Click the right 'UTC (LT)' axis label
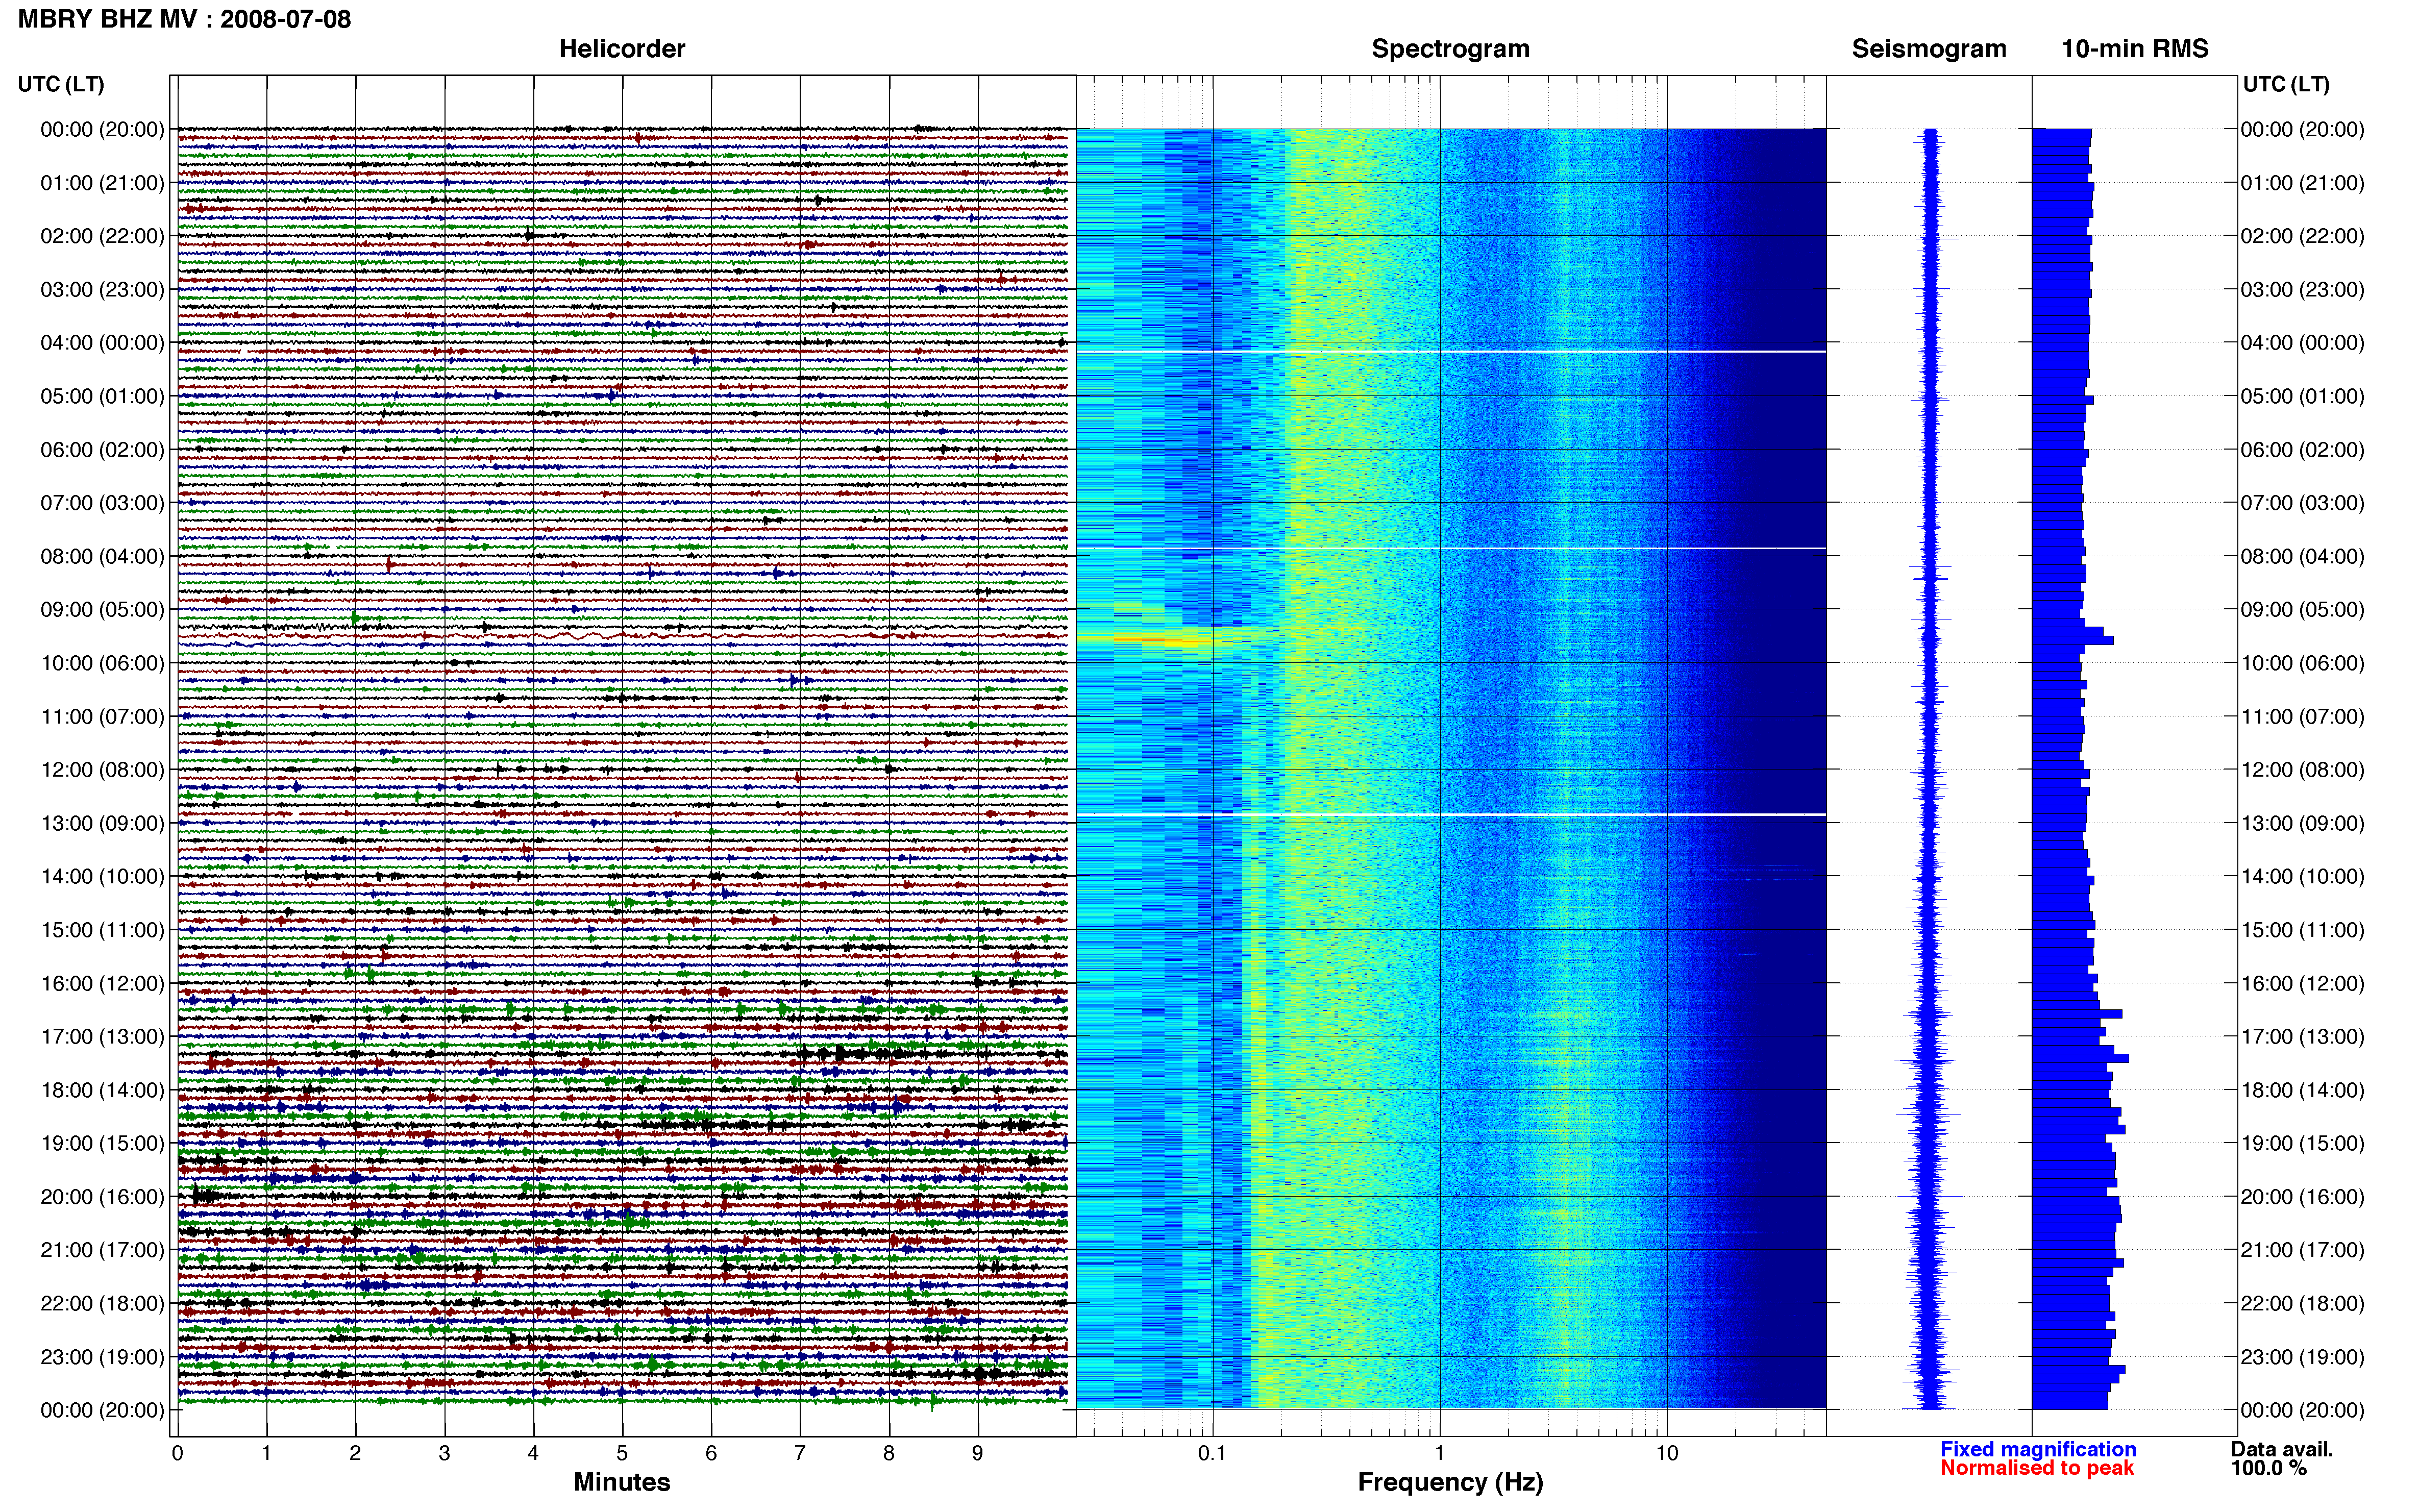 (x=2286, y=84)
